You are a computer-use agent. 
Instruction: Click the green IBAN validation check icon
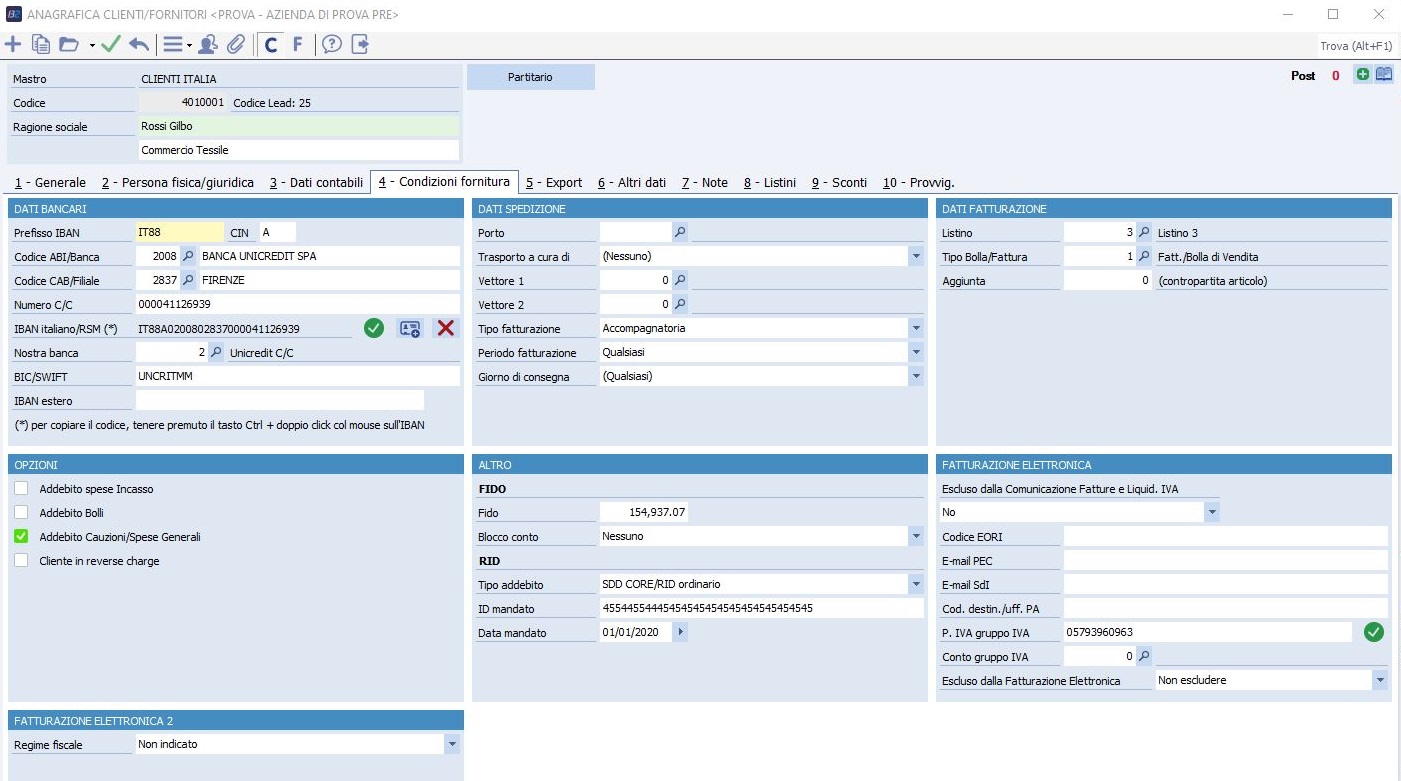[374, 328]
